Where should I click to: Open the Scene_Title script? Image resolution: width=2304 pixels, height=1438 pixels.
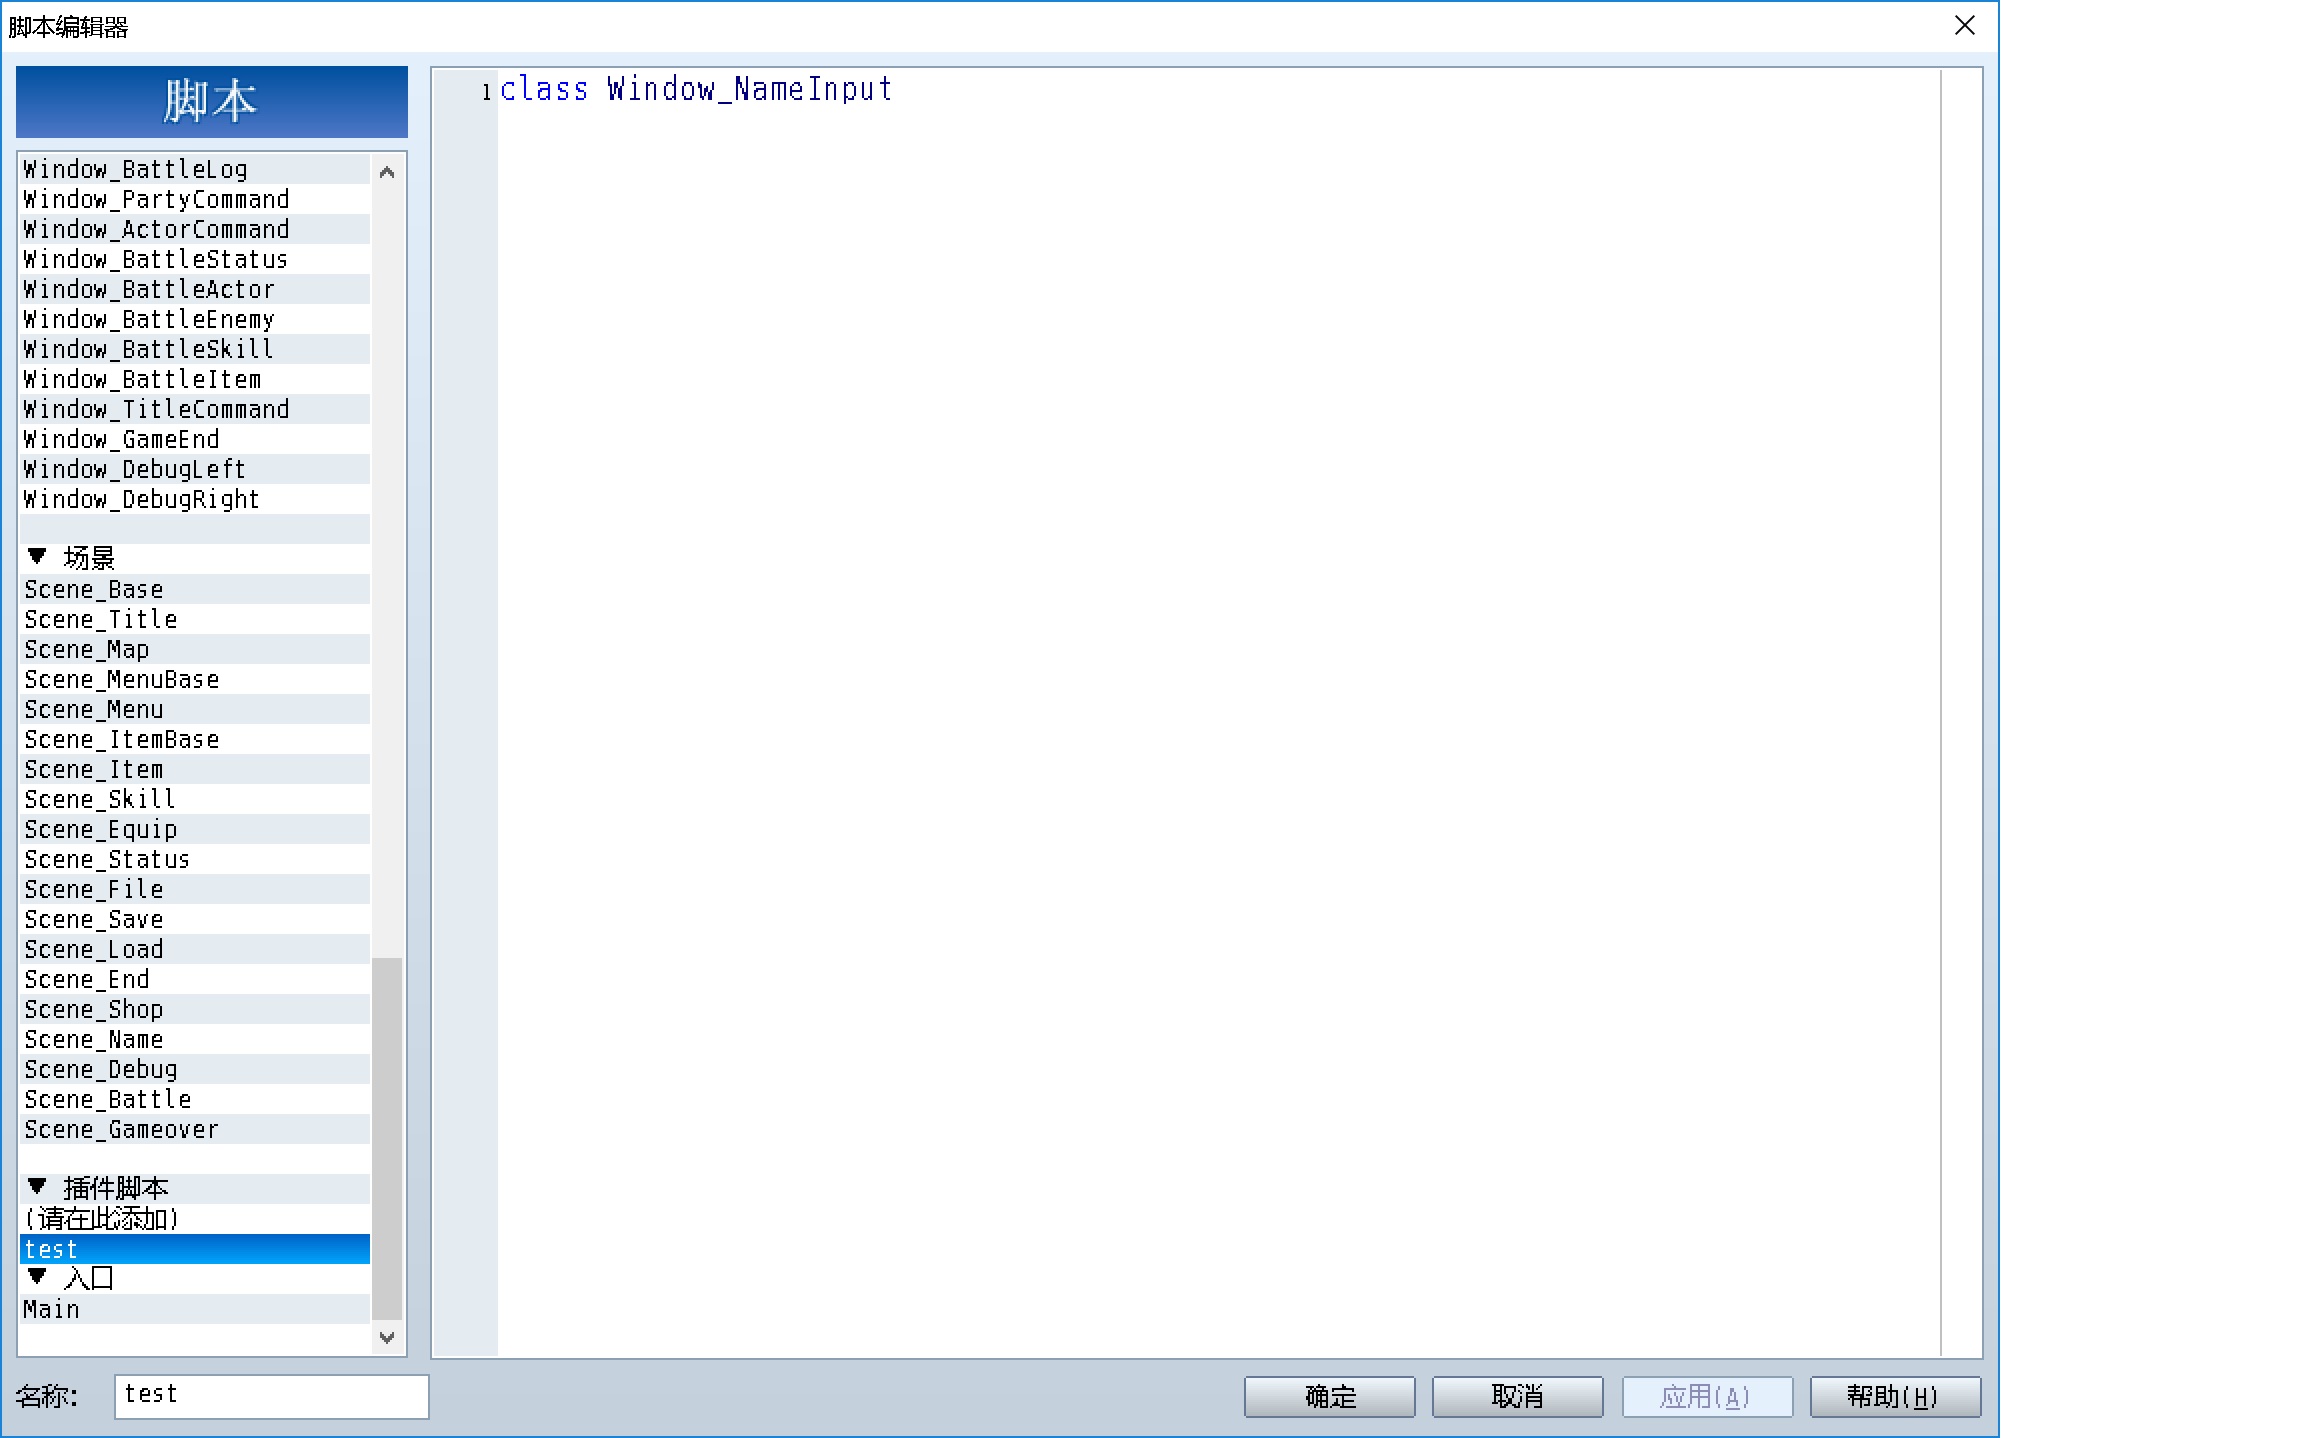click(x=195, y=619)
